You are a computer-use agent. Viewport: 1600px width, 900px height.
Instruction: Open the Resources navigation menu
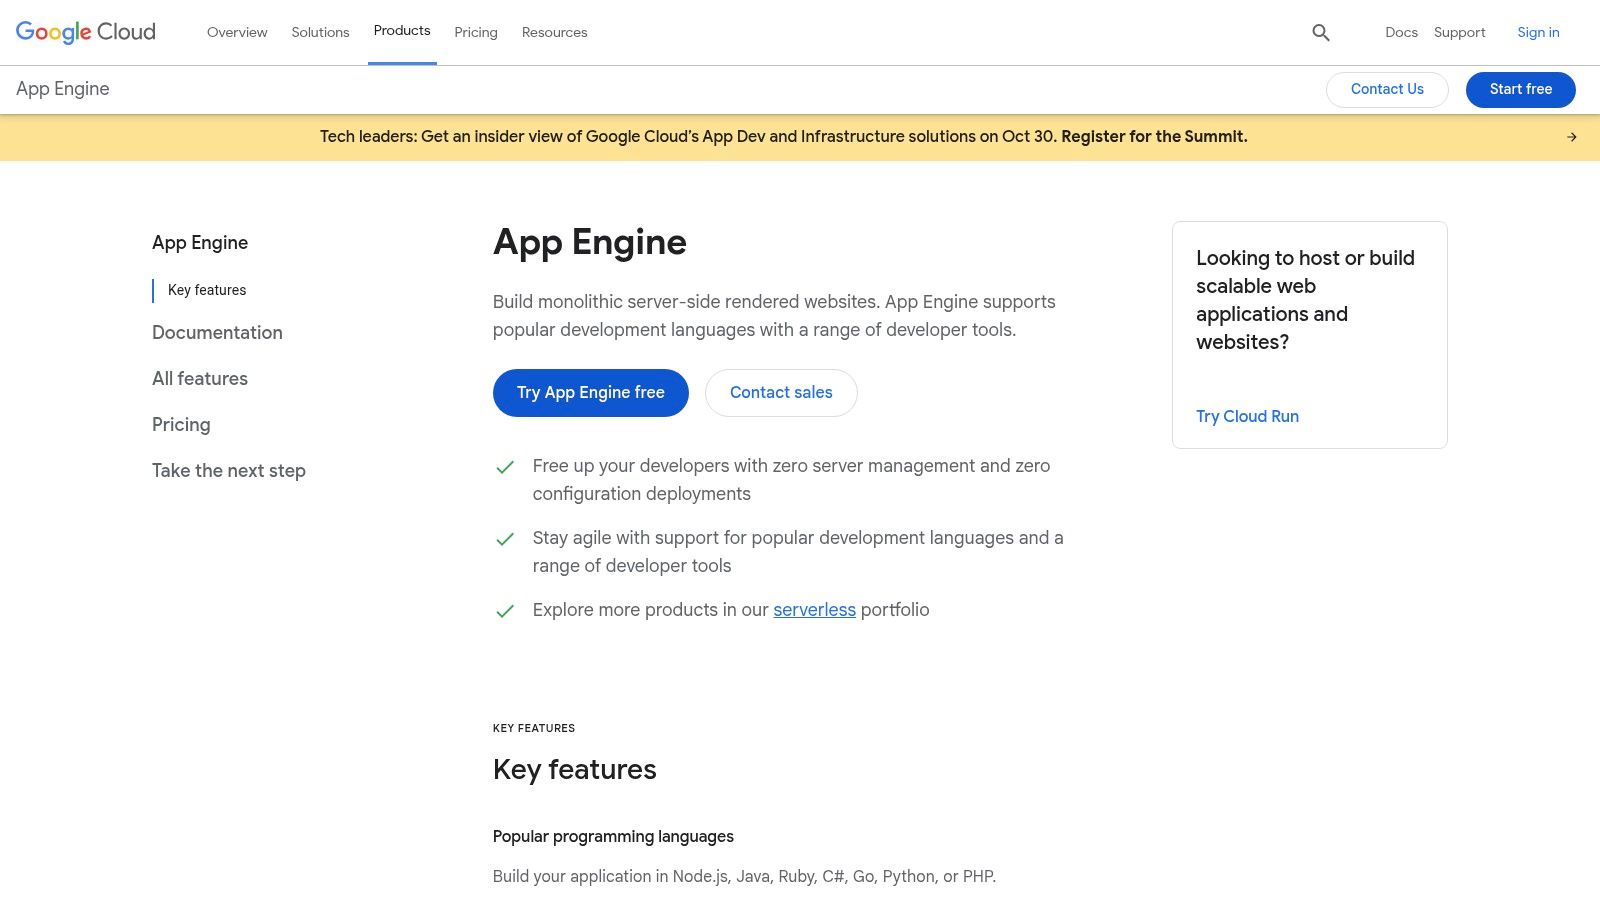(x=554, y=32)
